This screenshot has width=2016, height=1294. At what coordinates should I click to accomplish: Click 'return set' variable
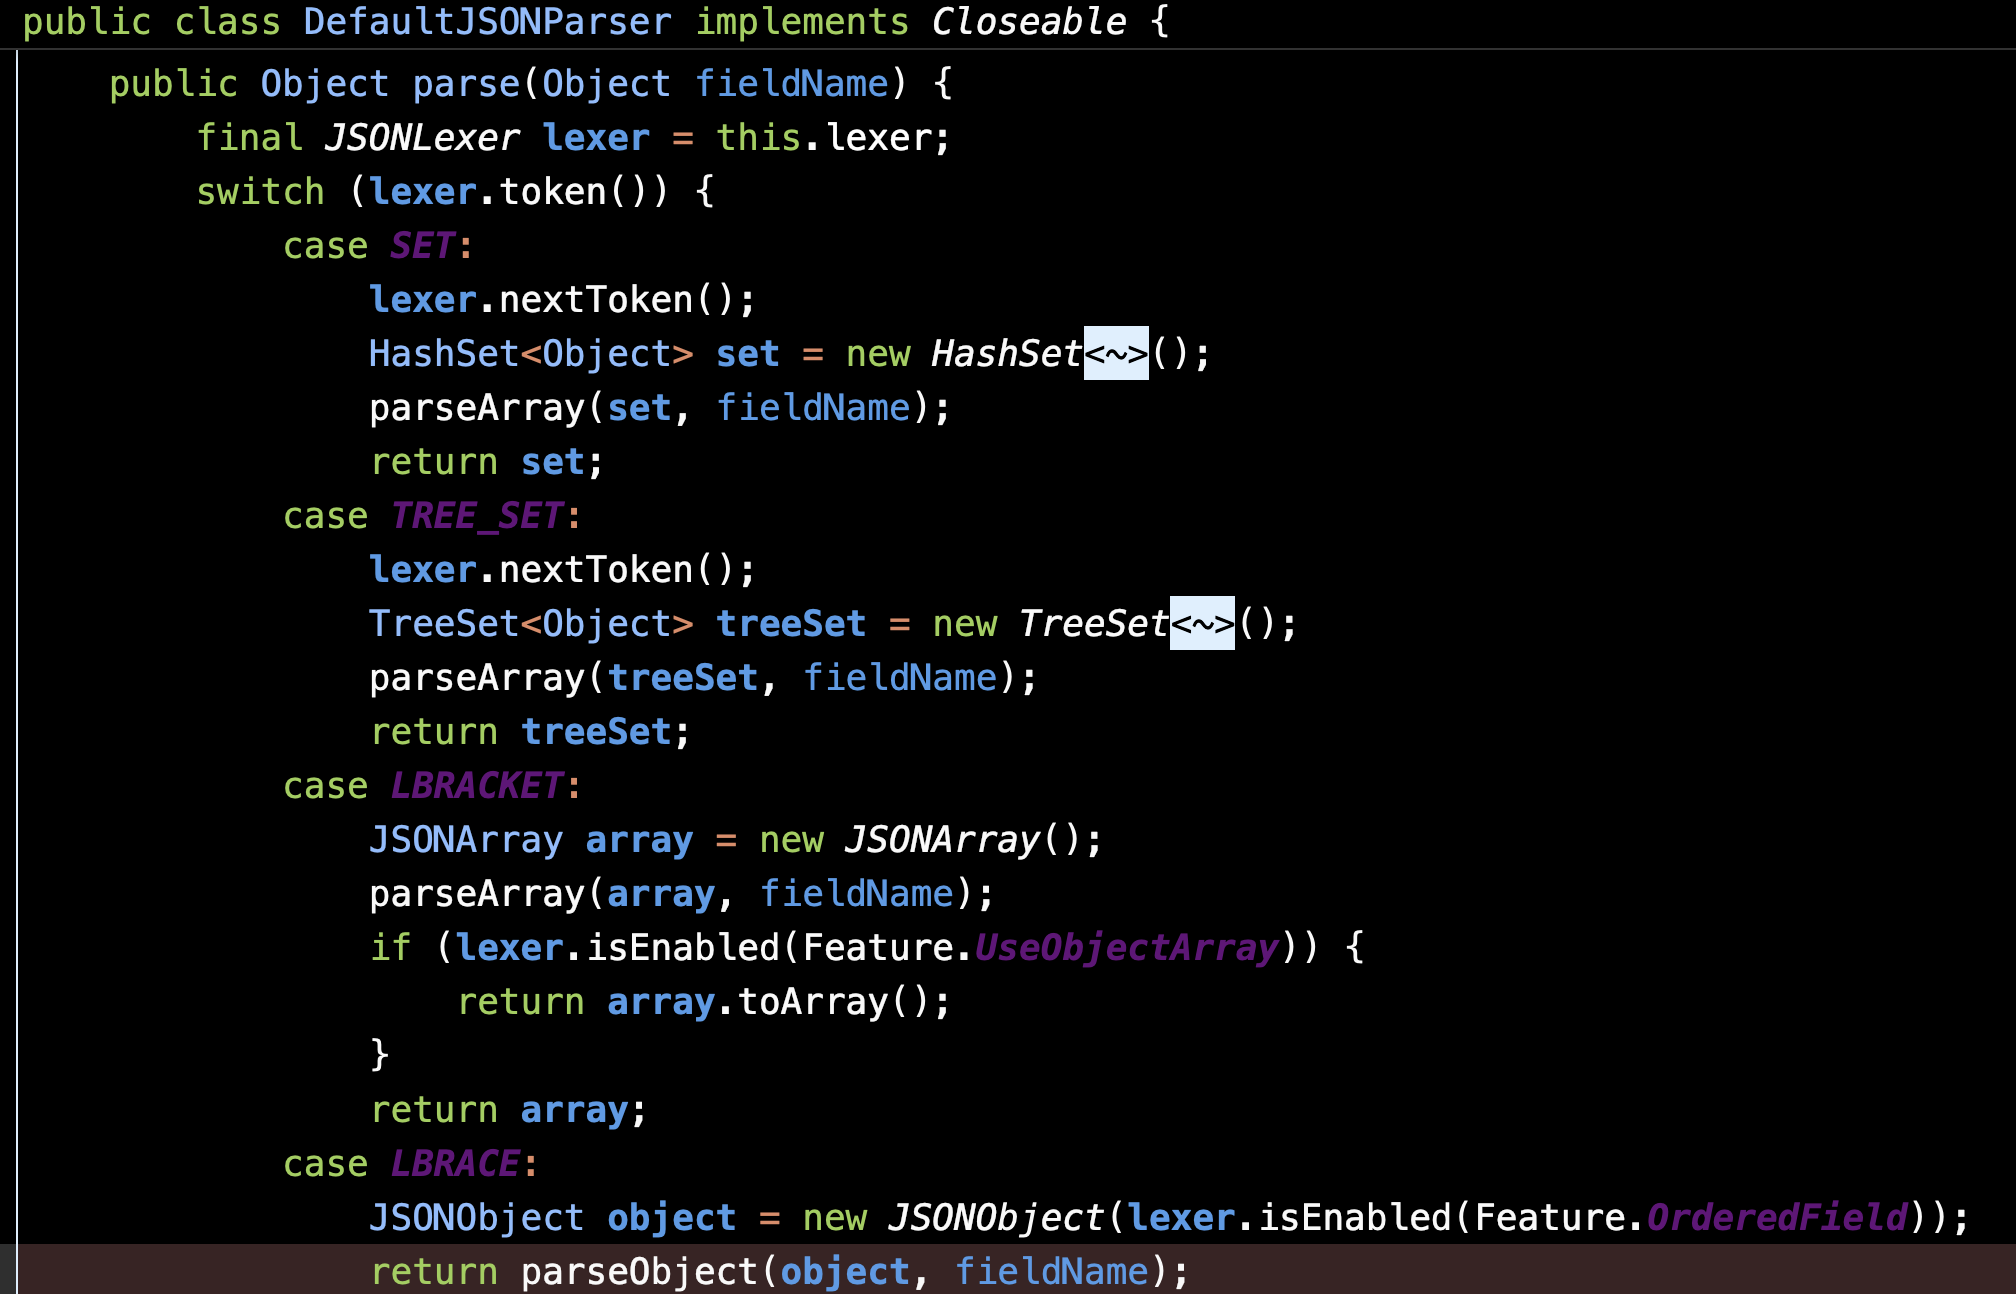tap(553, 462)
